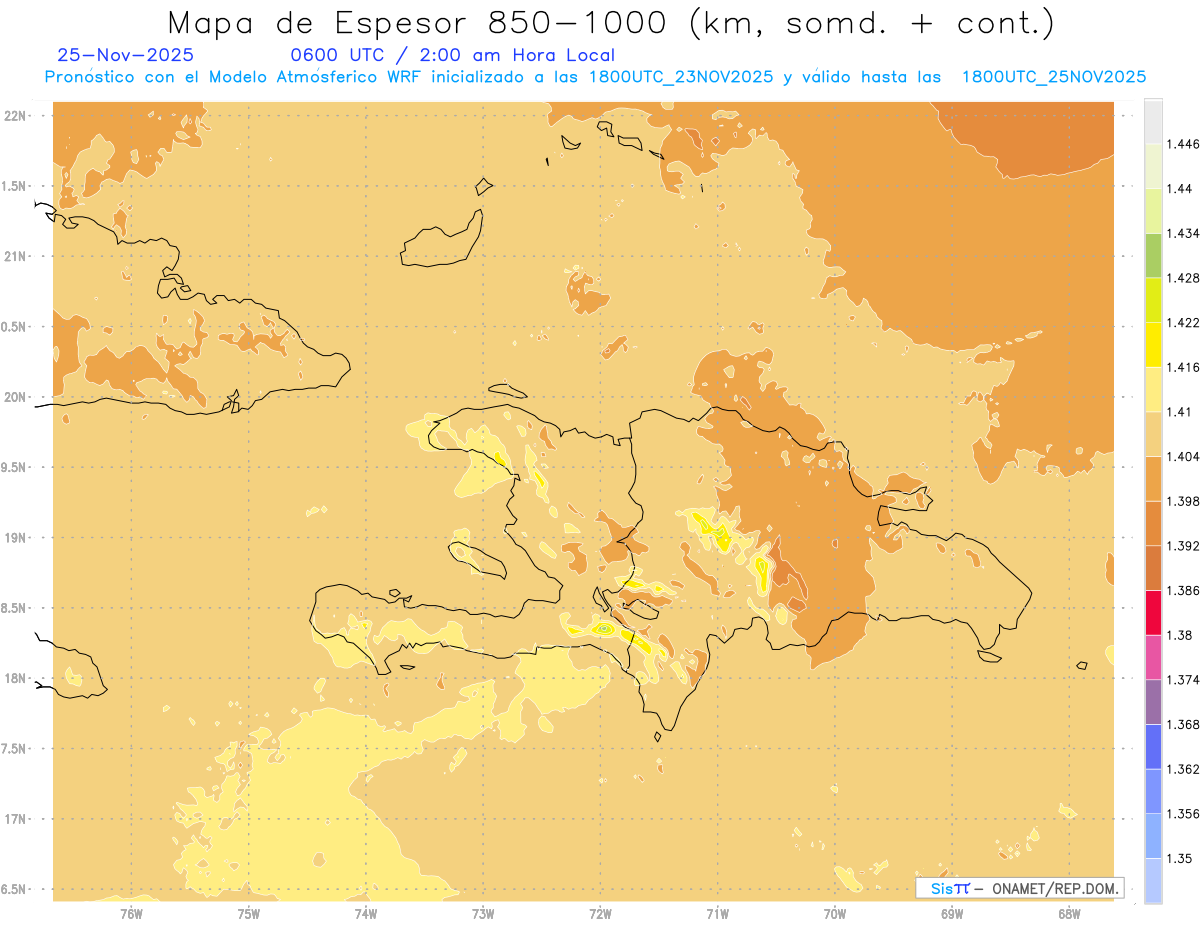Choose the purple swatch between 1.368 and 1.374

point(1153,702)
